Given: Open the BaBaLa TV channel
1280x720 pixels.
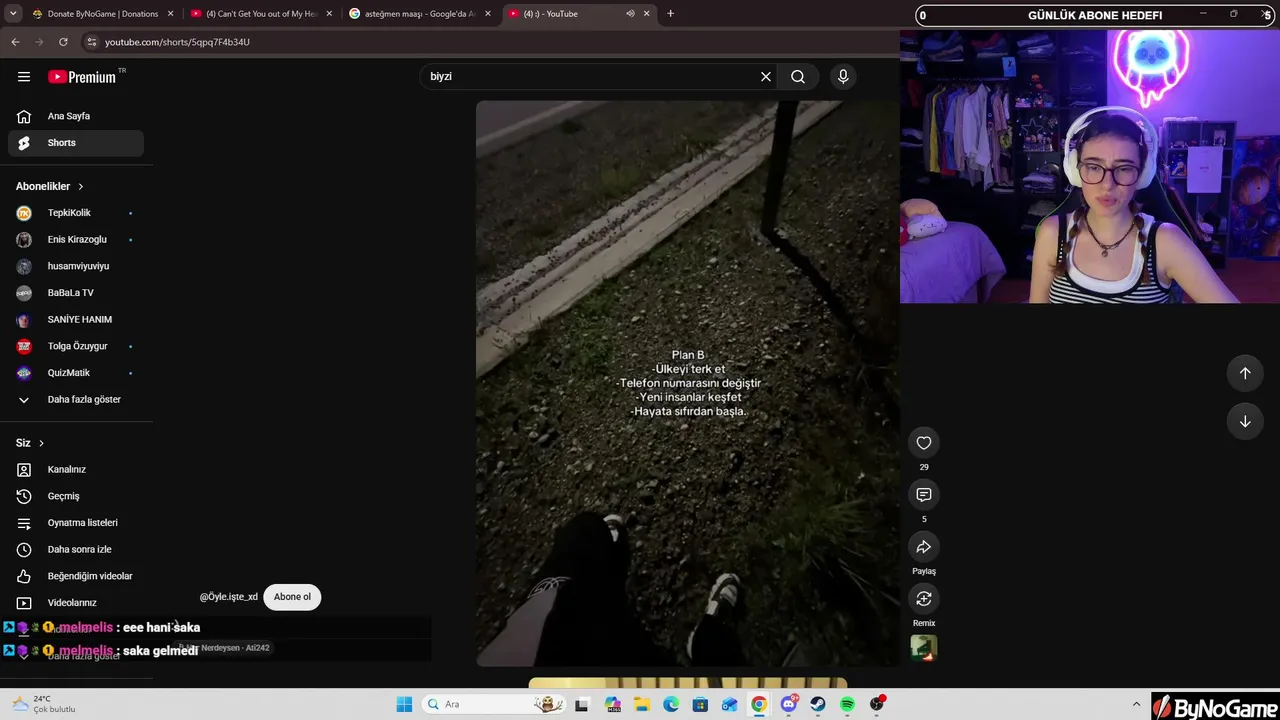Looking at the screenshot, I should pos(76,293).
